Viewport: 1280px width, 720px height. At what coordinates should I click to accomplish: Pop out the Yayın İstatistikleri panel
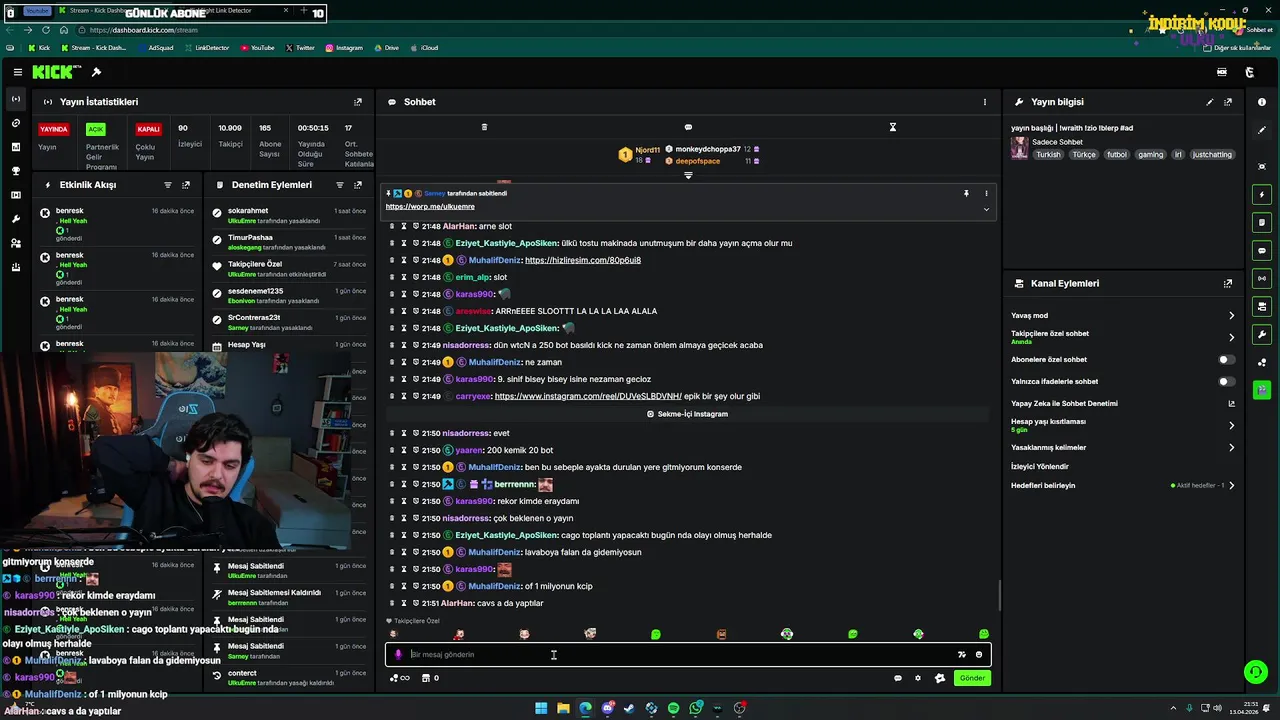(x=358, y=102)
